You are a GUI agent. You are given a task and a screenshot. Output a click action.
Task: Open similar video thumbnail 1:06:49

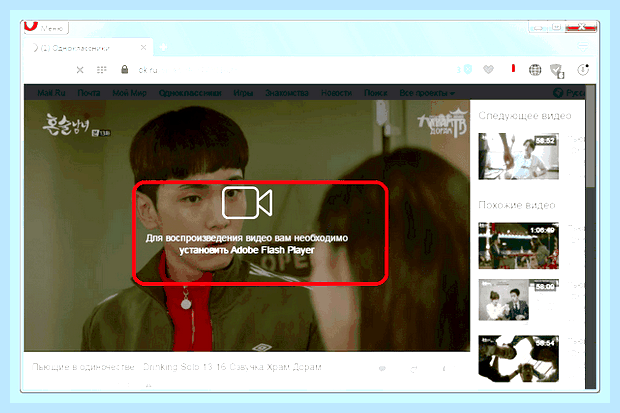pos(518,246)
